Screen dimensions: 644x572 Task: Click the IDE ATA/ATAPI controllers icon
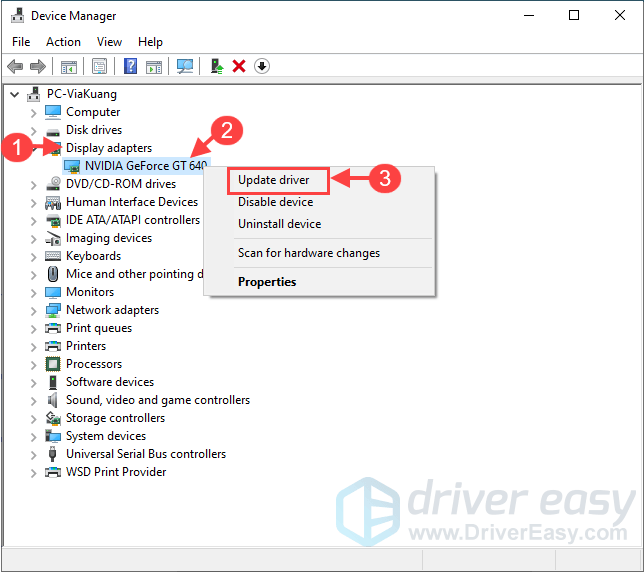pyautogui.click(x=53, y=221)
